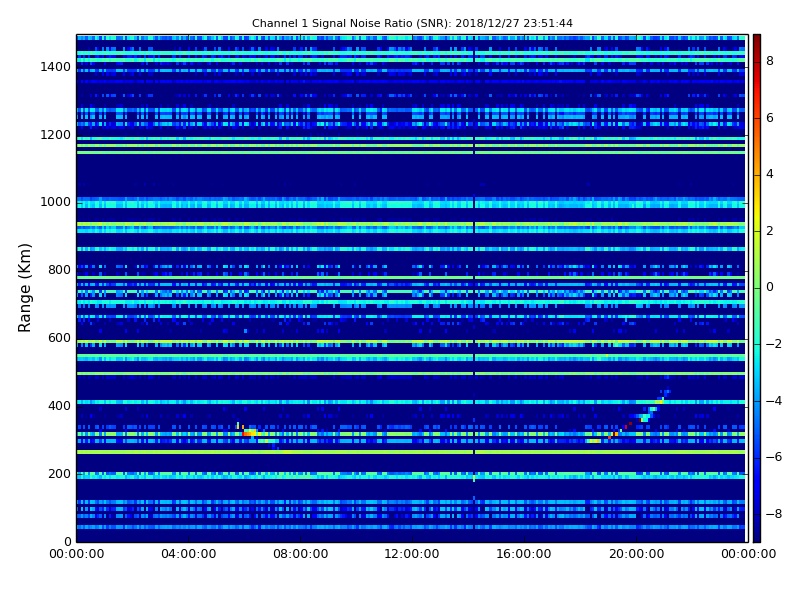This screenshot has width=800, height=600.
Task: Click the rising echo trace near 20:30 at 370 km
Action: [x=646, y=416]
